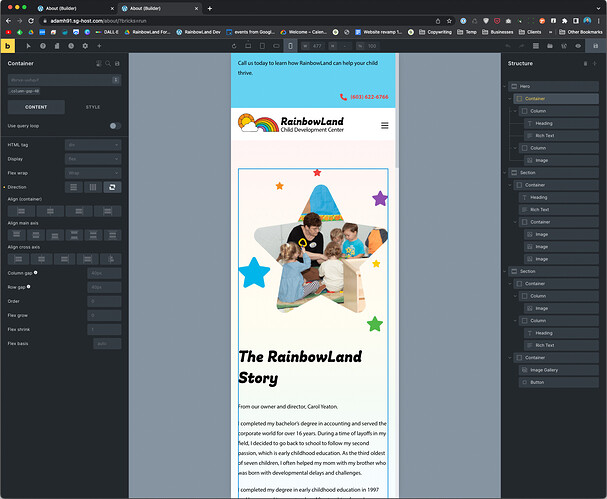
Task: Open the Other Bookmarks folder
Action: click(x=581, y=32)
